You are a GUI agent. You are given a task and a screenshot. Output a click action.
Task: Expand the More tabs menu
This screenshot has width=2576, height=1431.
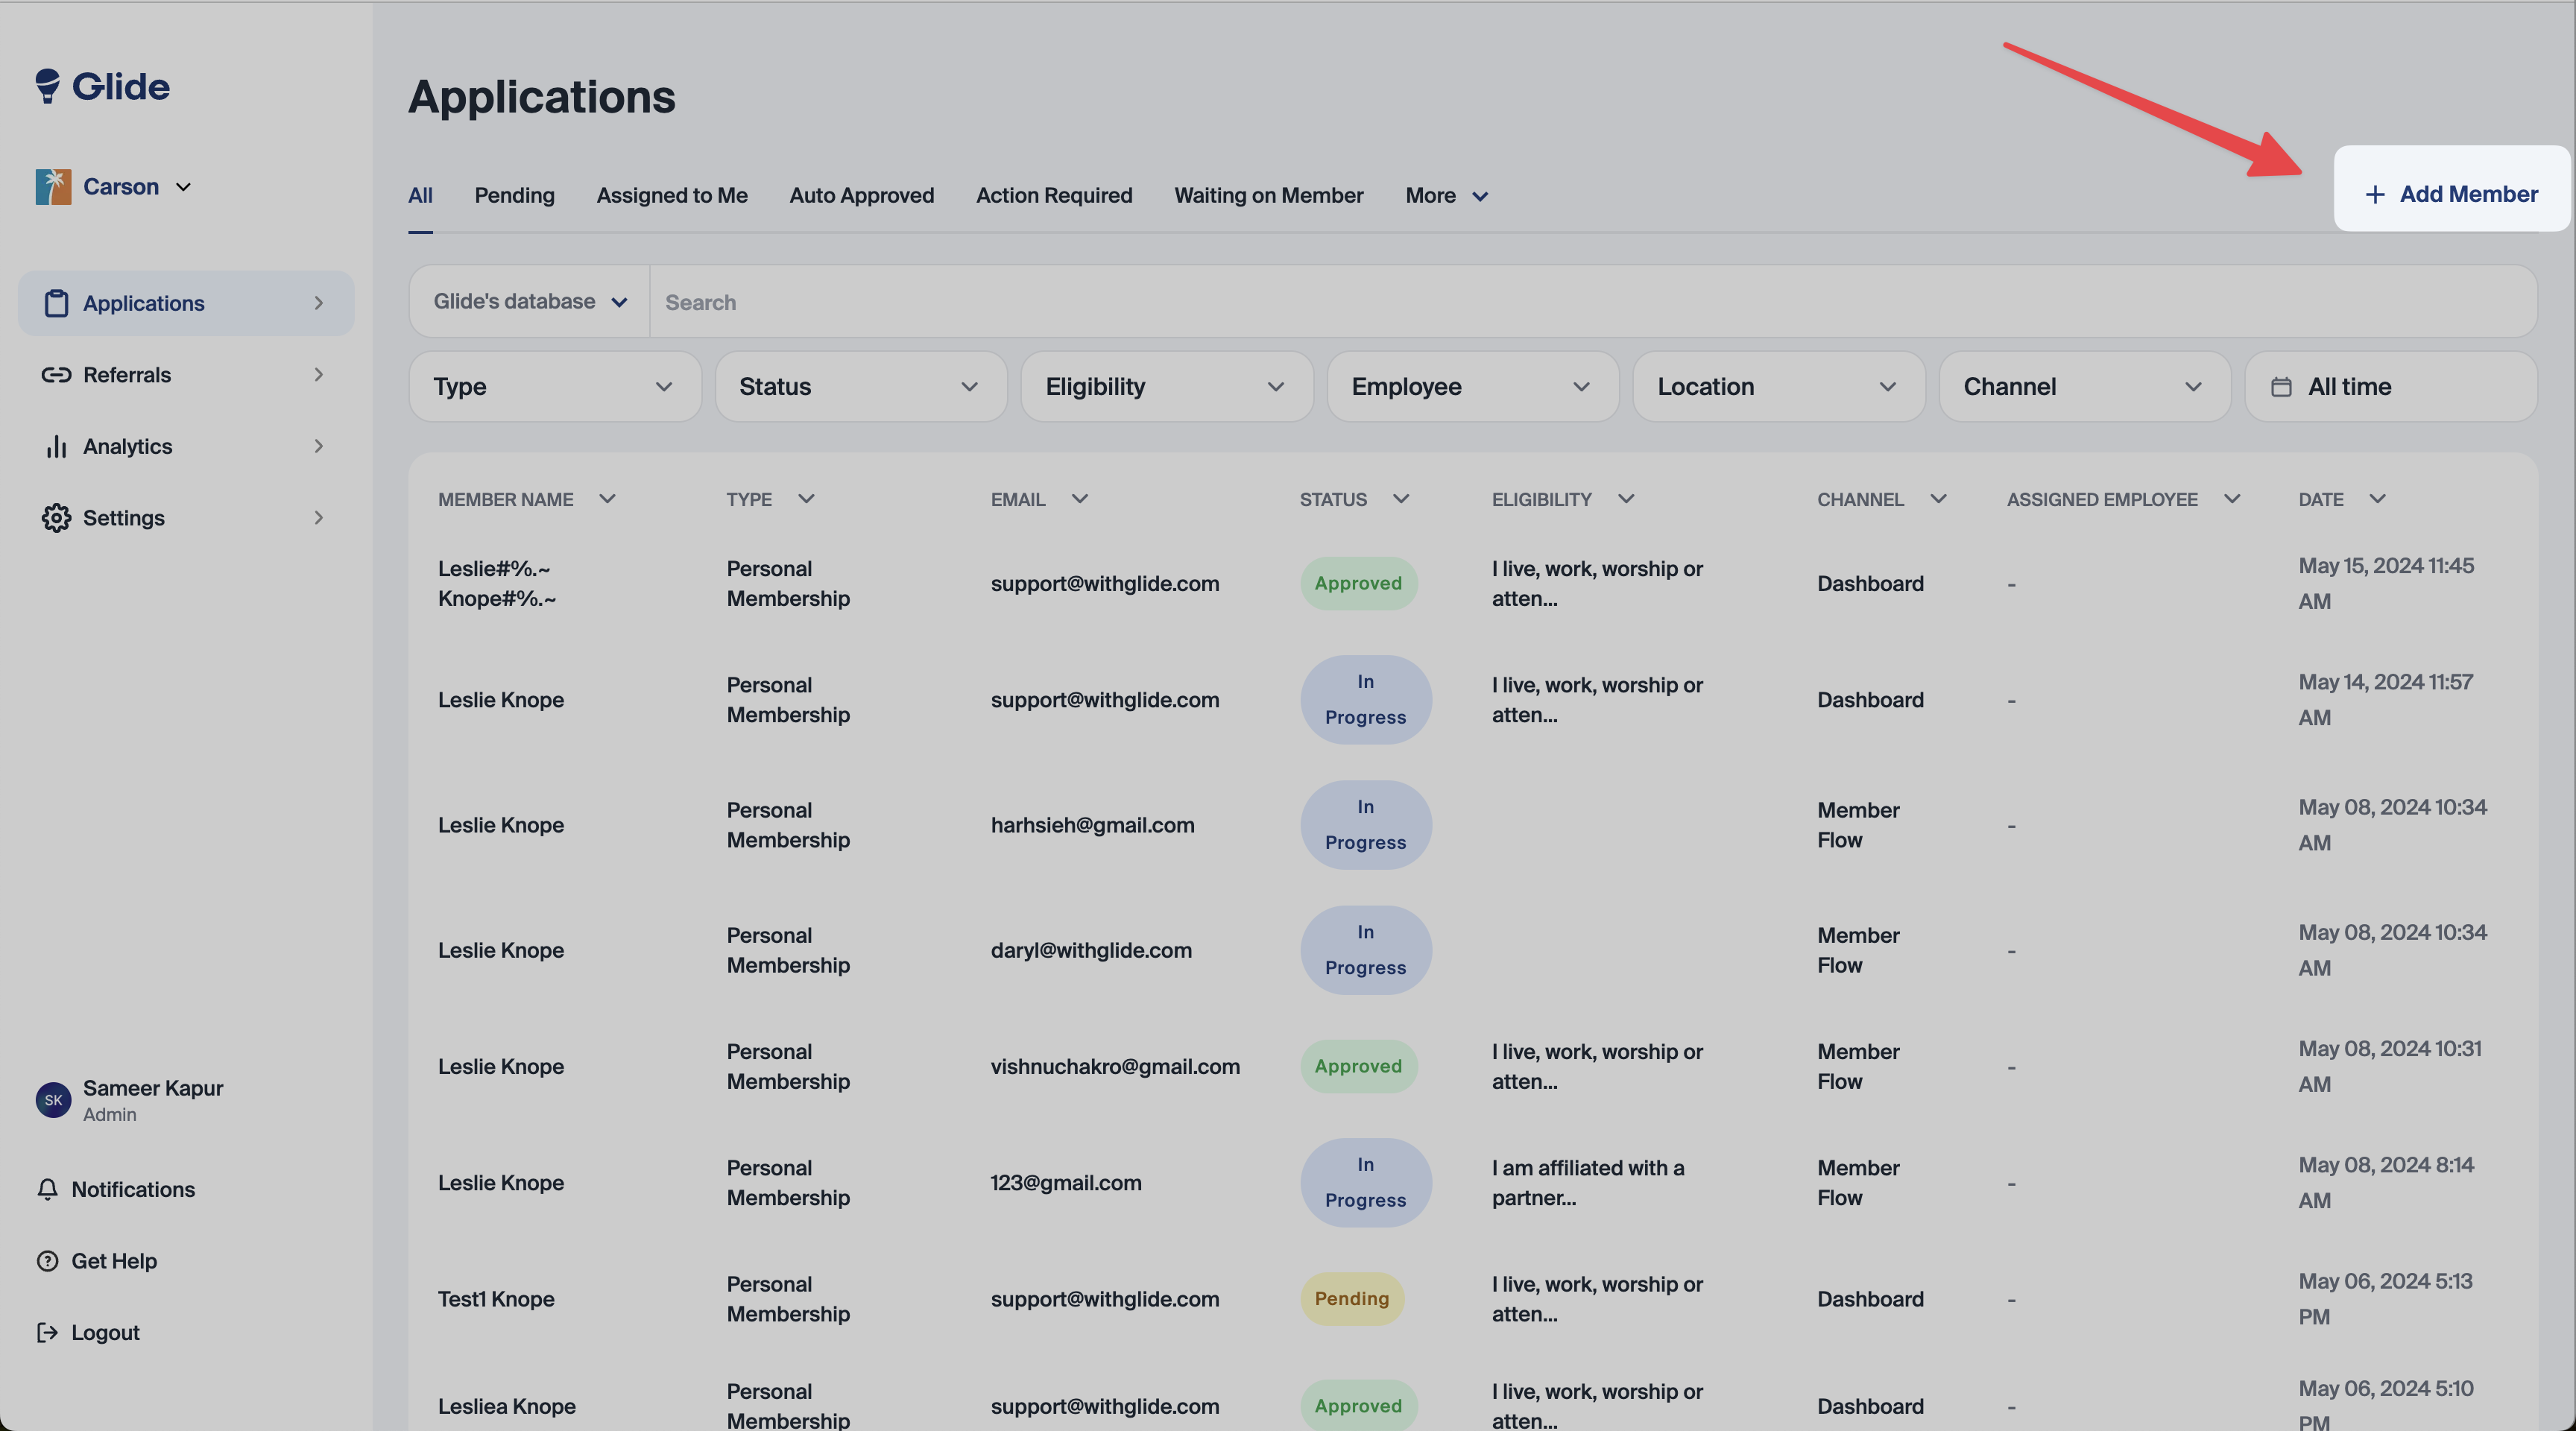coord(1446,196)
